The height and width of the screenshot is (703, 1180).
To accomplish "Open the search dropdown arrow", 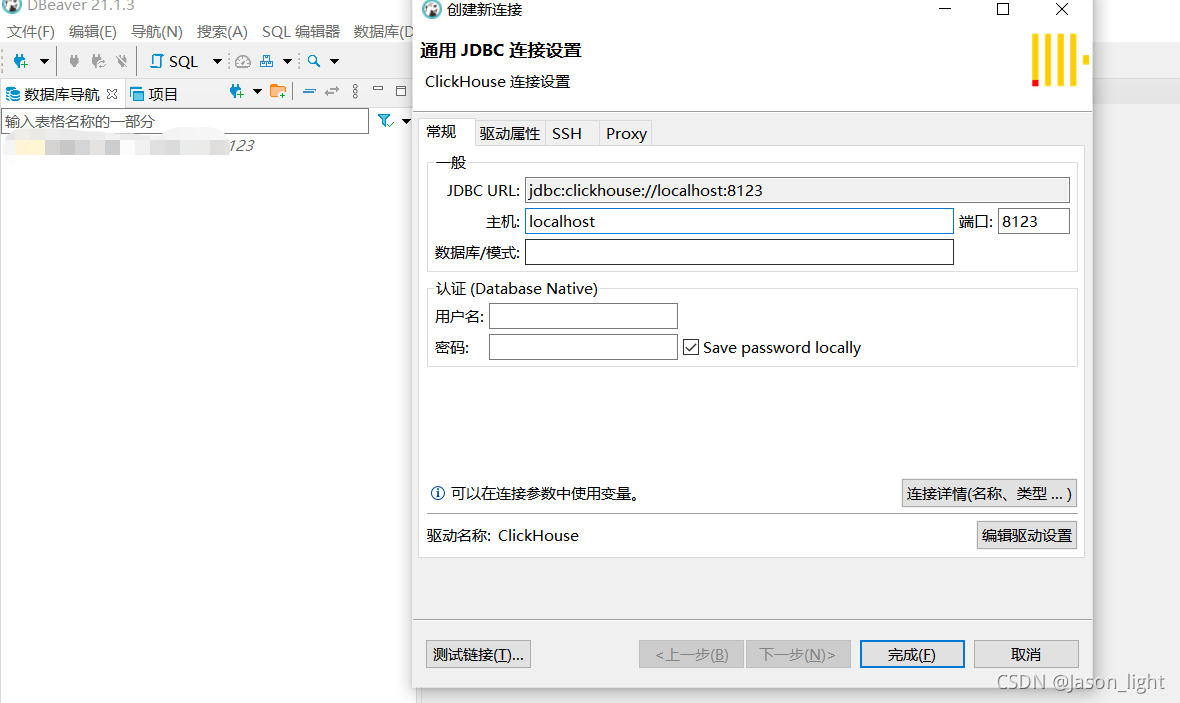I will pos(334,61).
